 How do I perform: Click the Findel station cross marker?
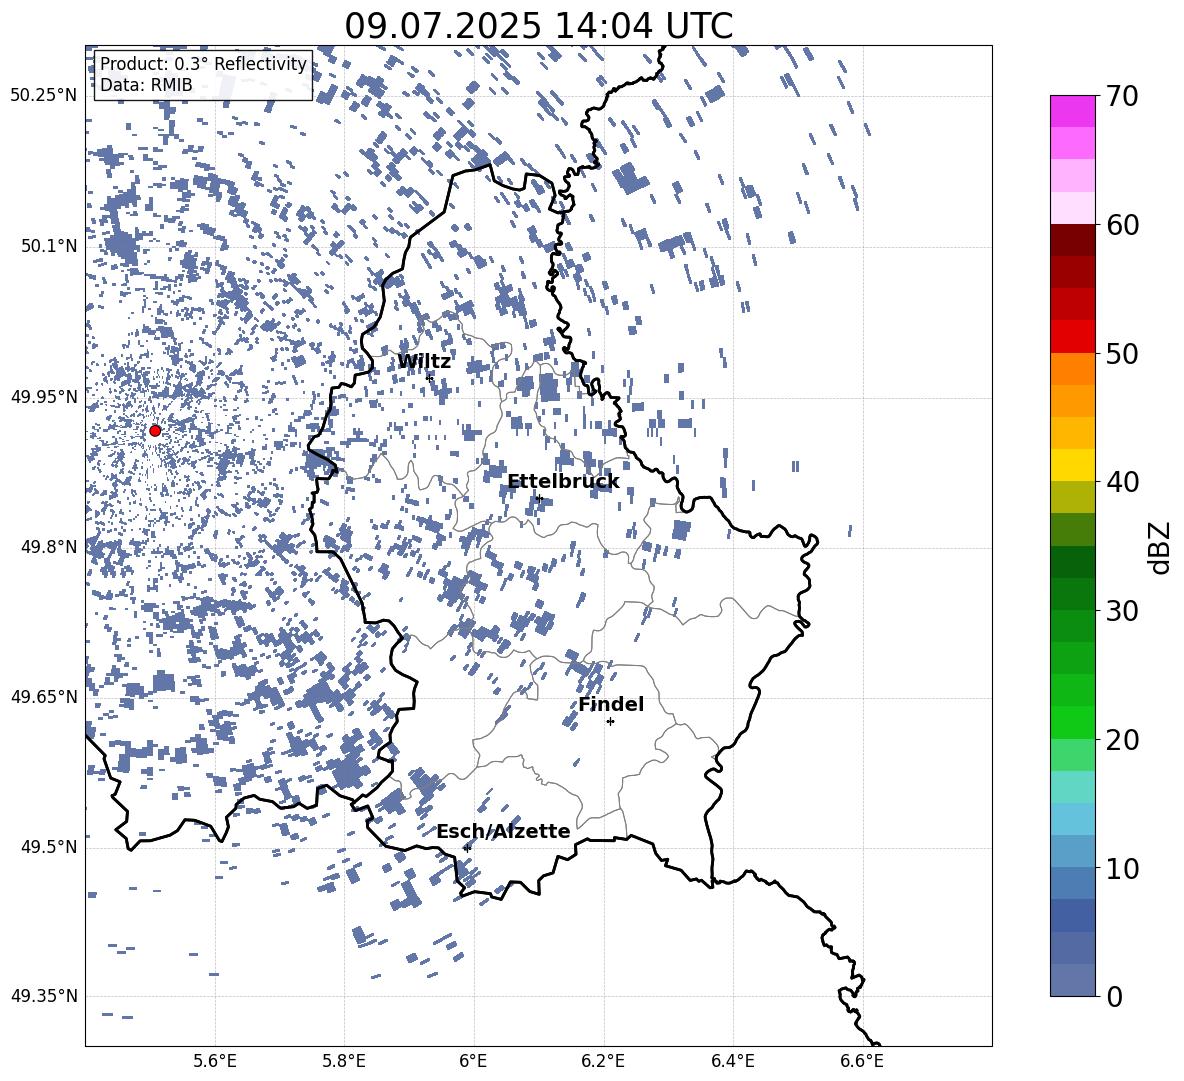[x=610, y=722]
